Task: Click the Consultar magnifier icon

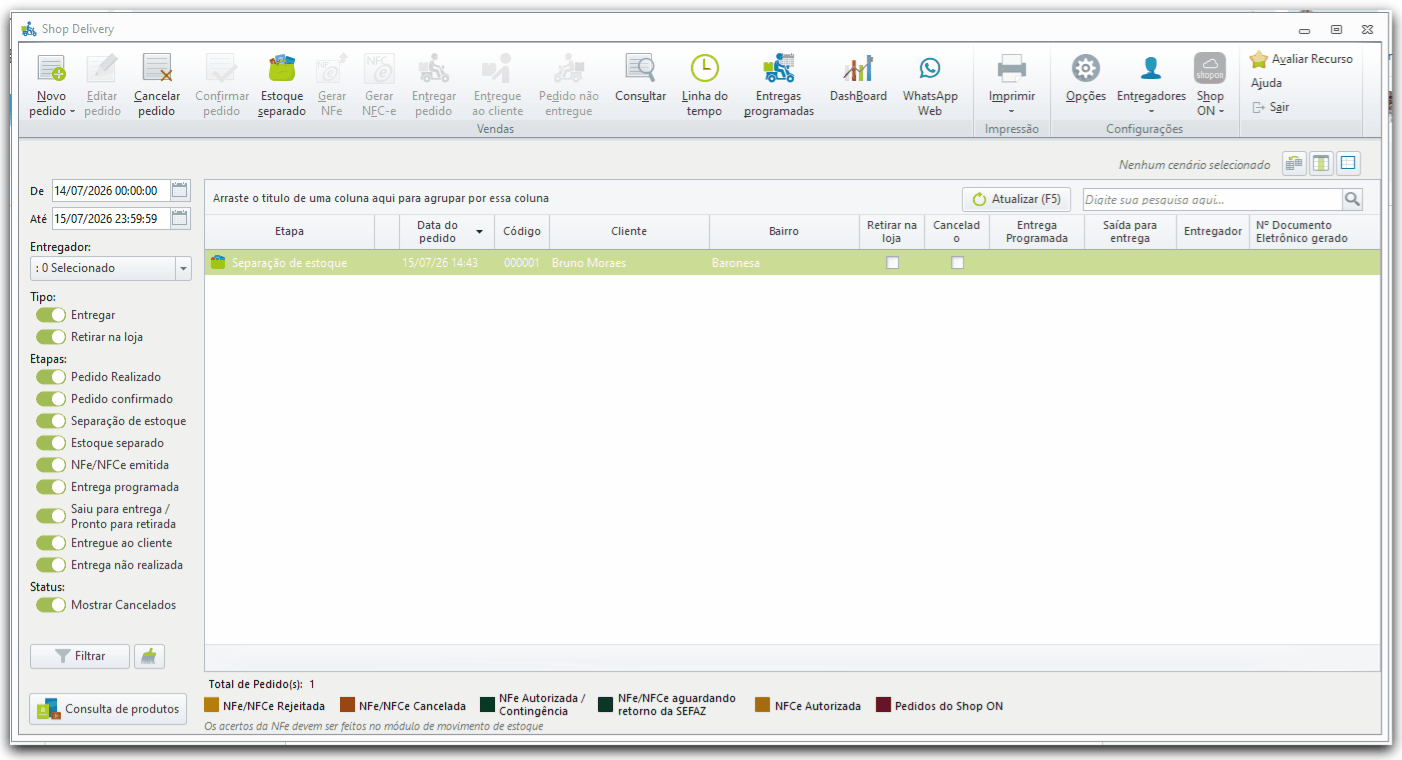Action: [640, 68]
